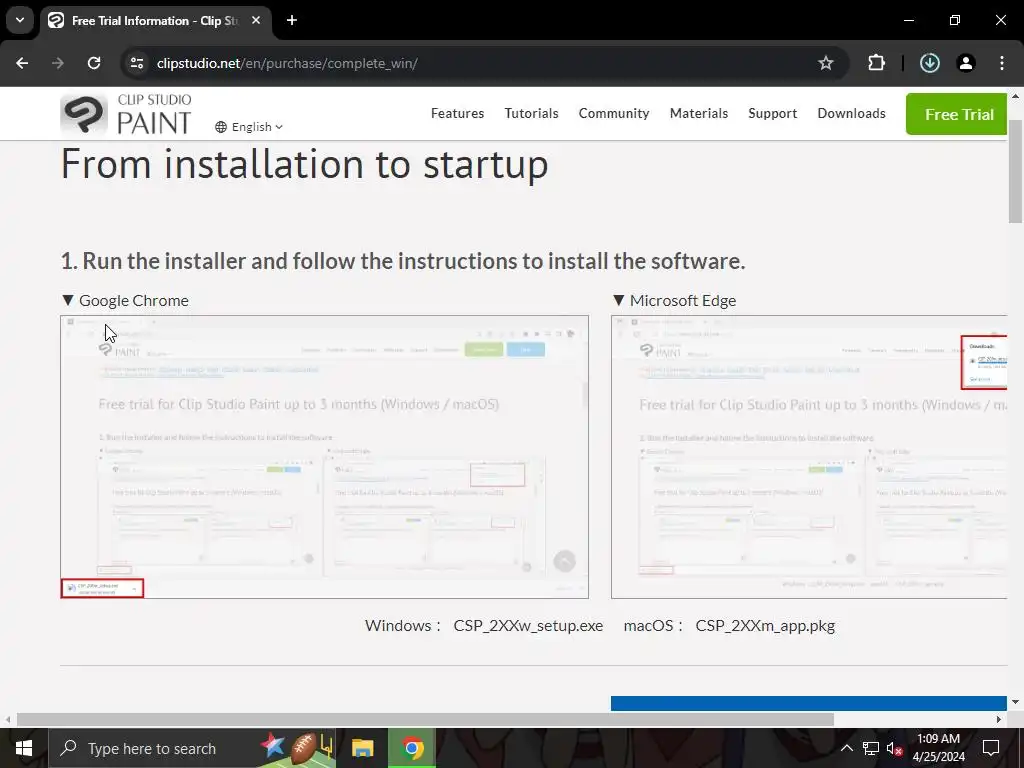Click the vertical scrollbar thumb
Screen dimensions: 1024x768
1016,171
